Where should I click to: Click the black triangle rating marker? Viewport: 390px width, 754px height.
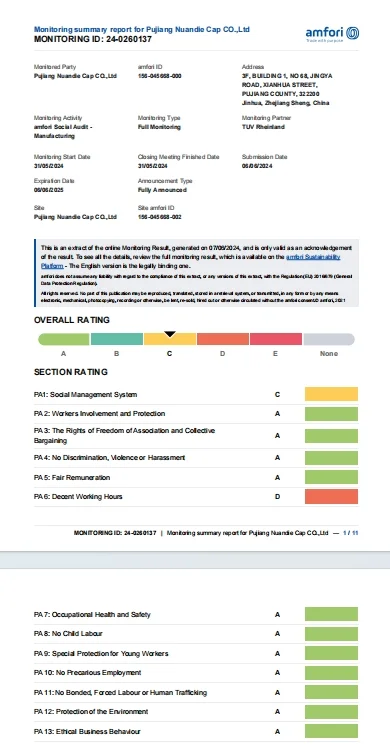170,334
